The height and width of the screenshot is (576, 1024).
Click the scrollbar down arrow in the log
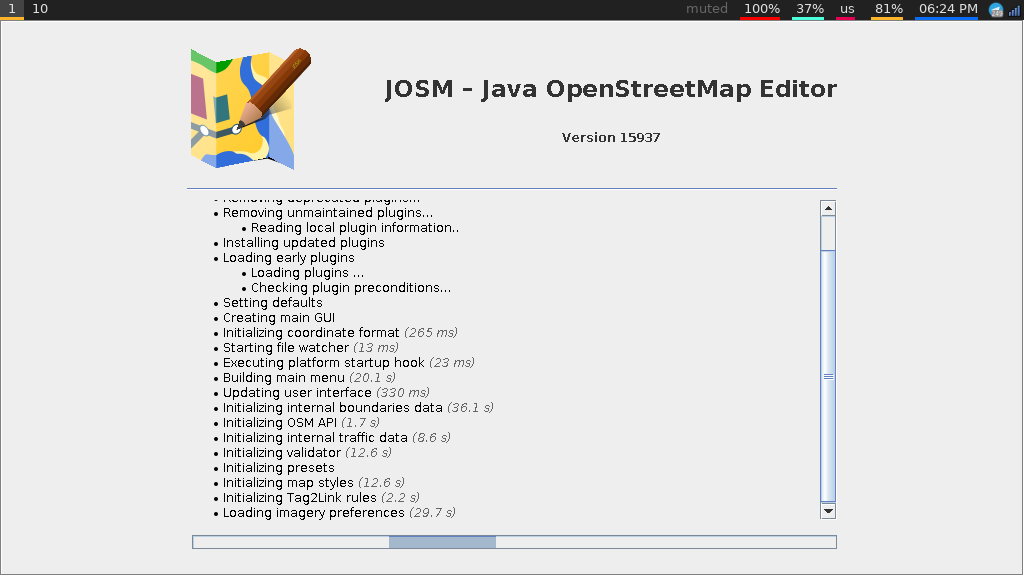(x=828, y=511)
